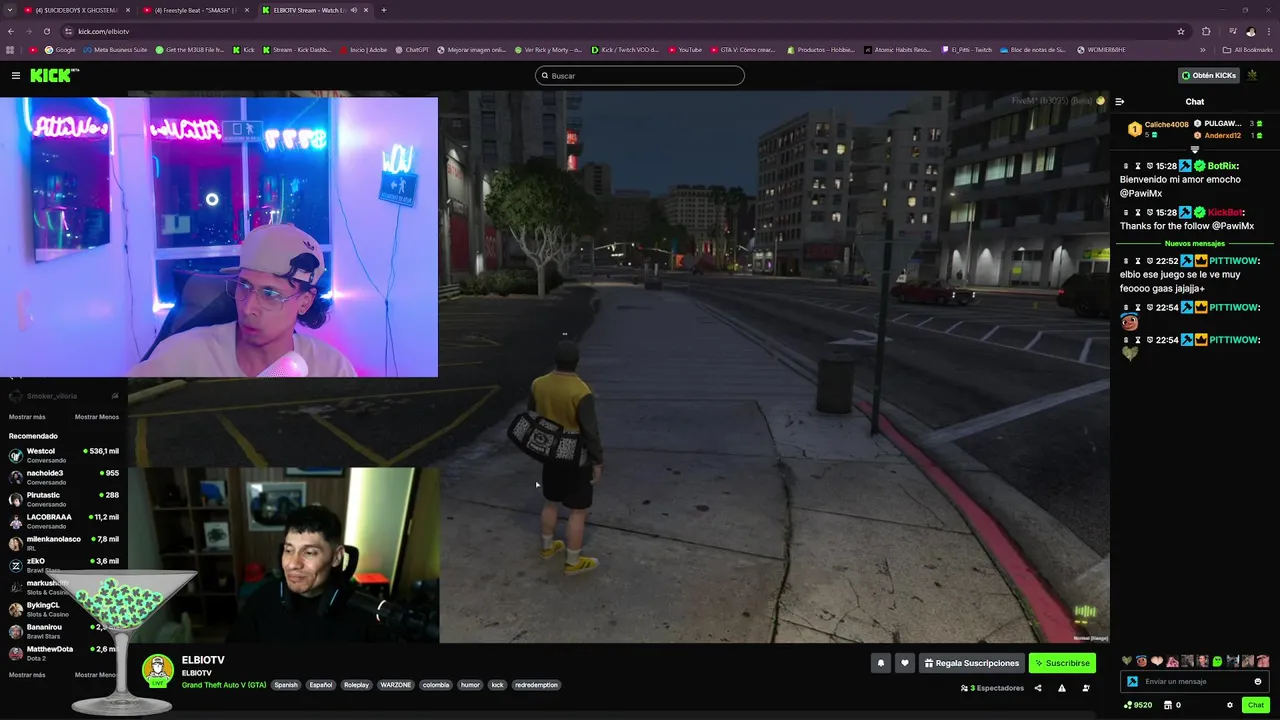Image resolution: width=1280 pixels, height=720 pixels.
Task: Go to the Kick home logo
Action: [54, 75]
